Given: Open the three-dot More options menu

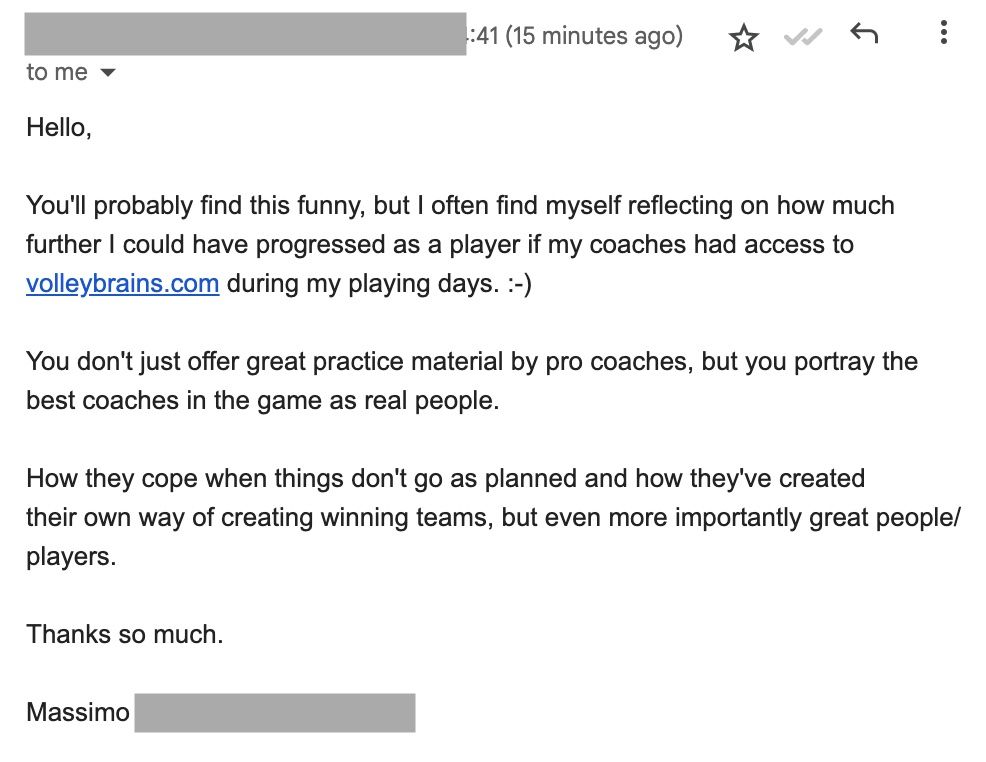Looking at the screenshot, I should (x=943, y=32).
